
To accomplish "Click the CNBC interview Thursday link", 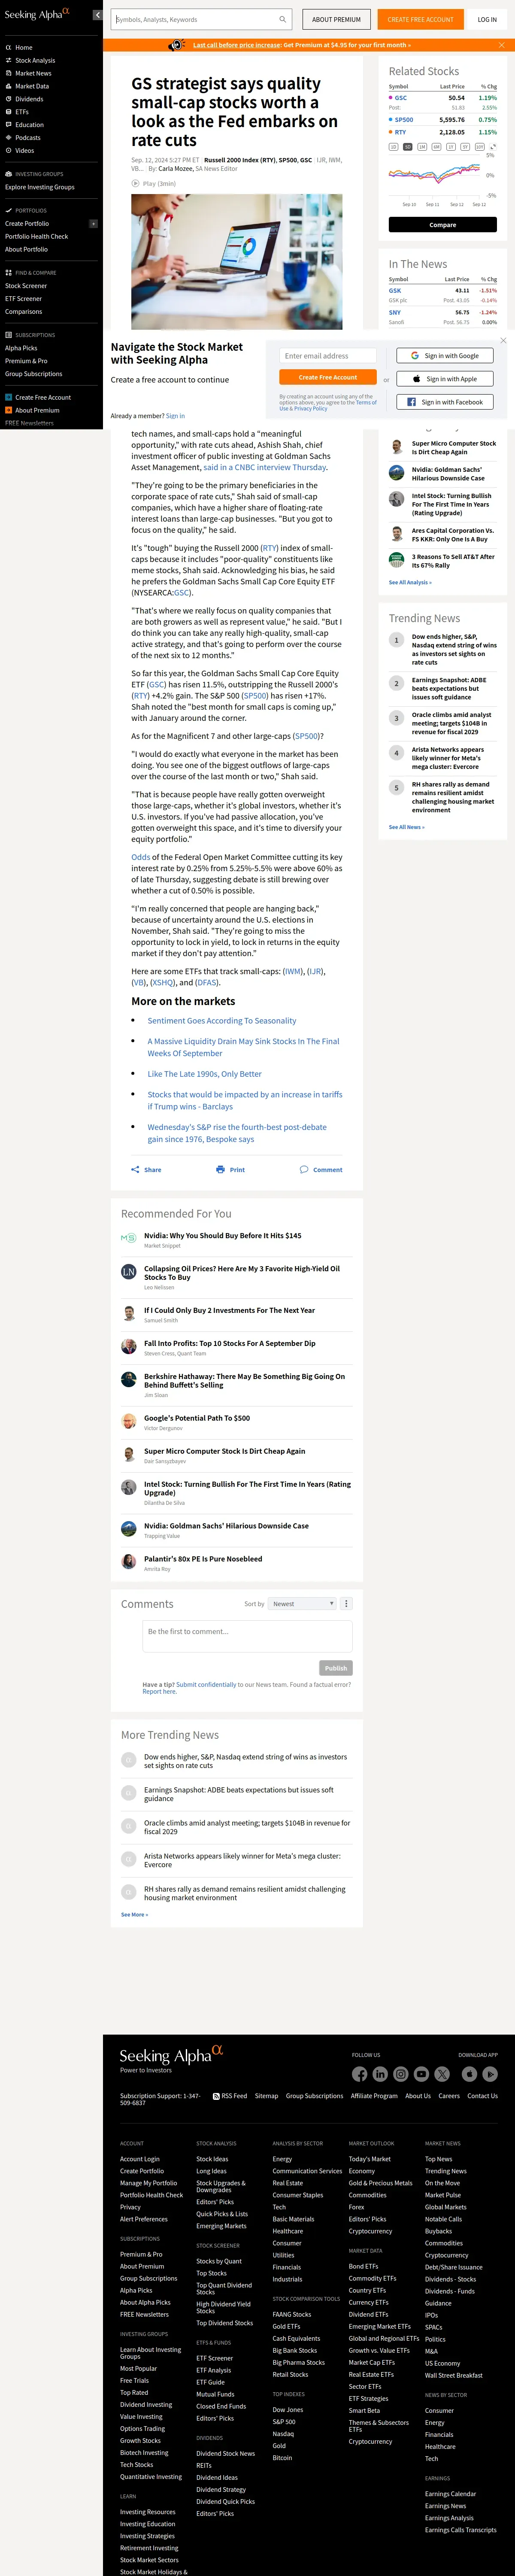I will click(x=265, y=467).
